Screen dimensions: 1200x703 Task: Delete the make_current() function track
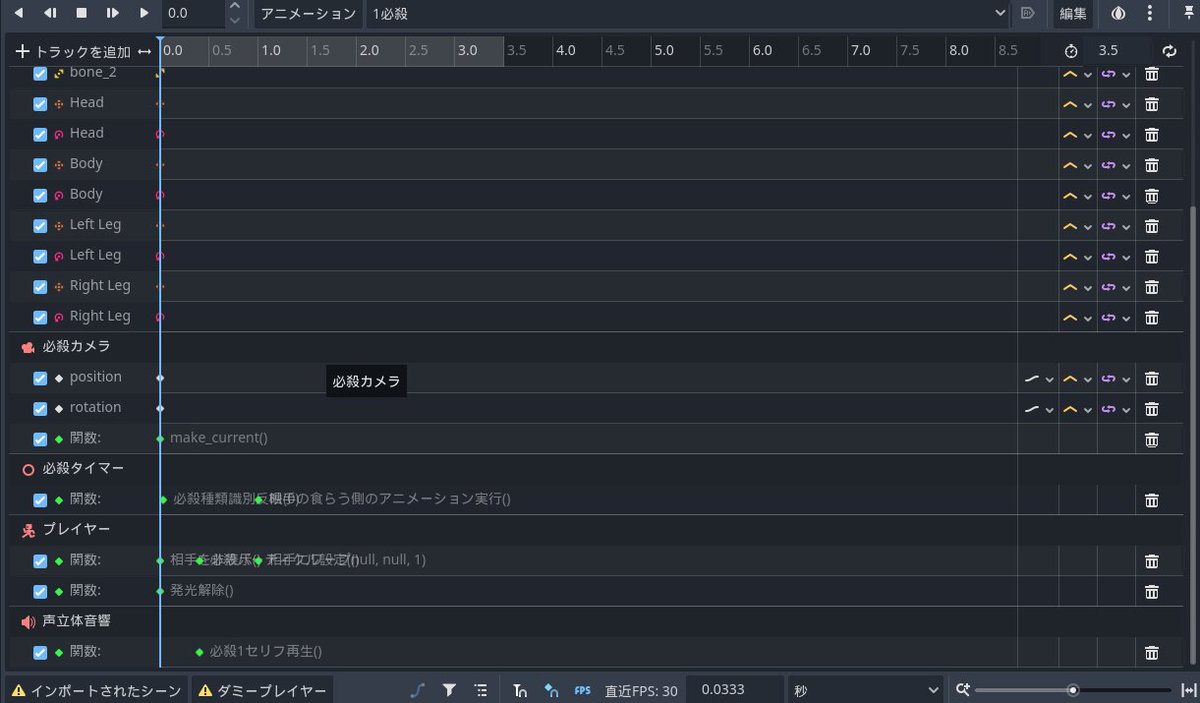point(1151,439)
